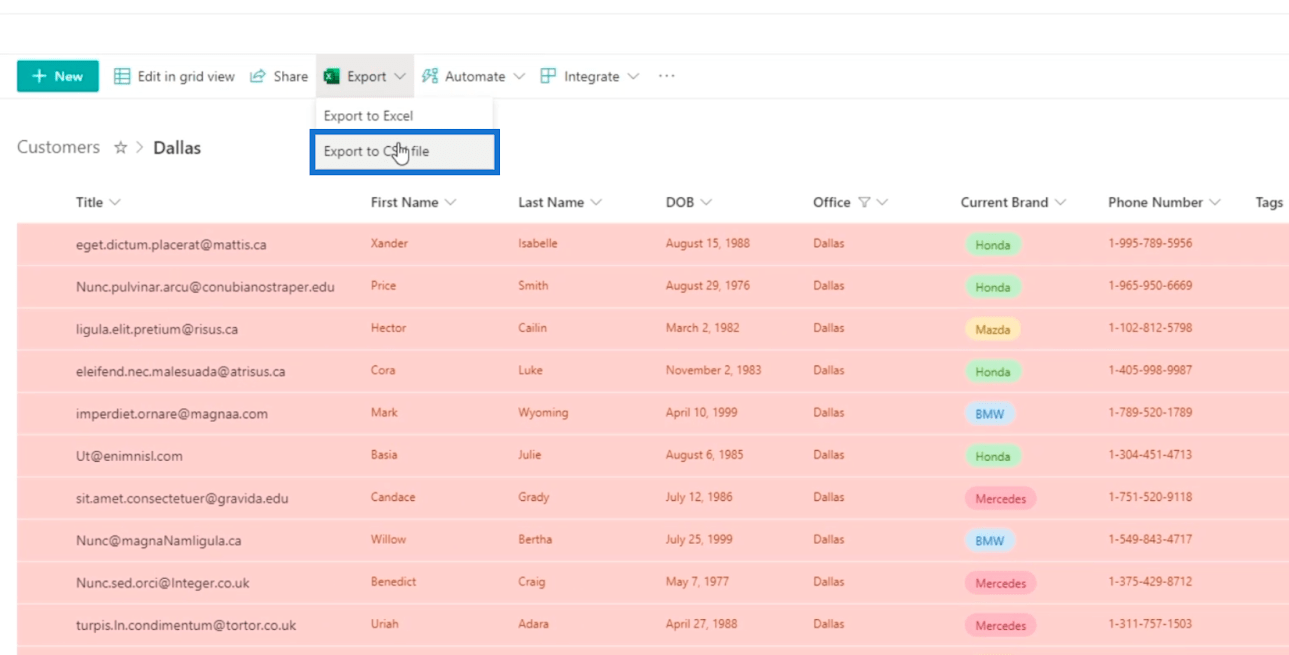Click the DOB cell August 15, 1988
This screenshot has width=1289, height=655.
click(707, 243)
